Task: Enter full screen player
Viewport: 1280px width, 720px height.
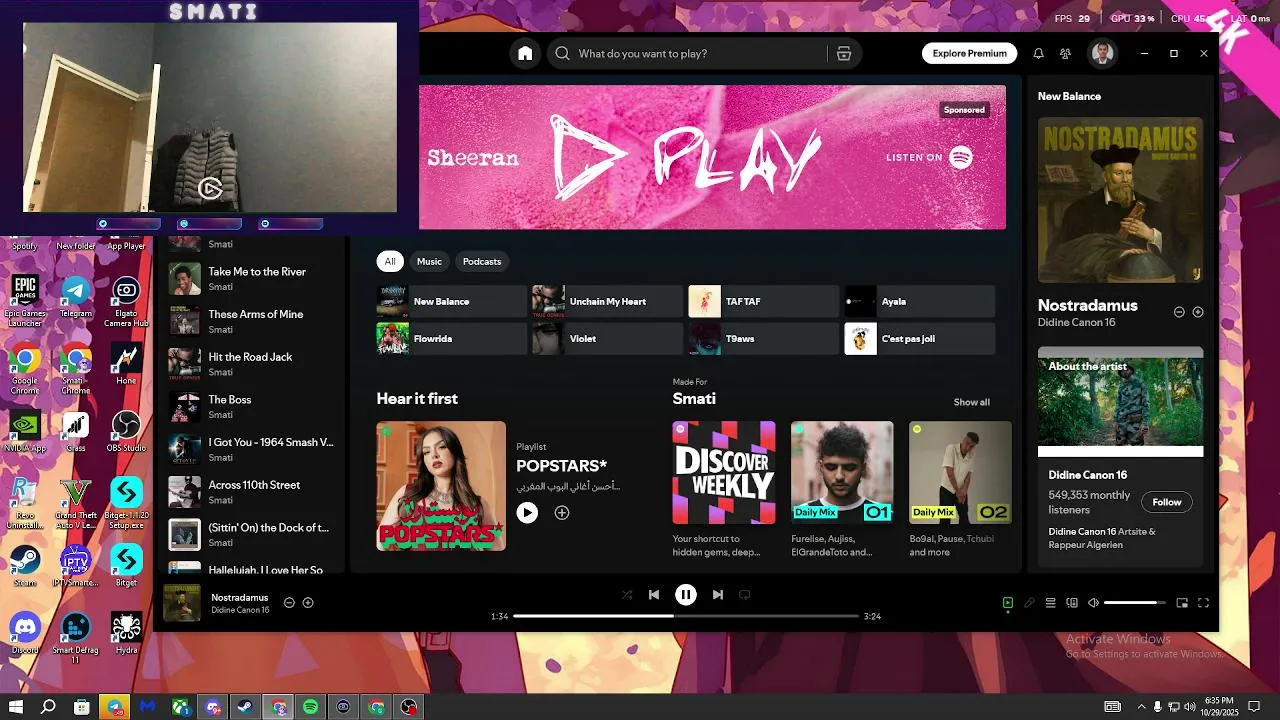Action: pos(1204,603)
